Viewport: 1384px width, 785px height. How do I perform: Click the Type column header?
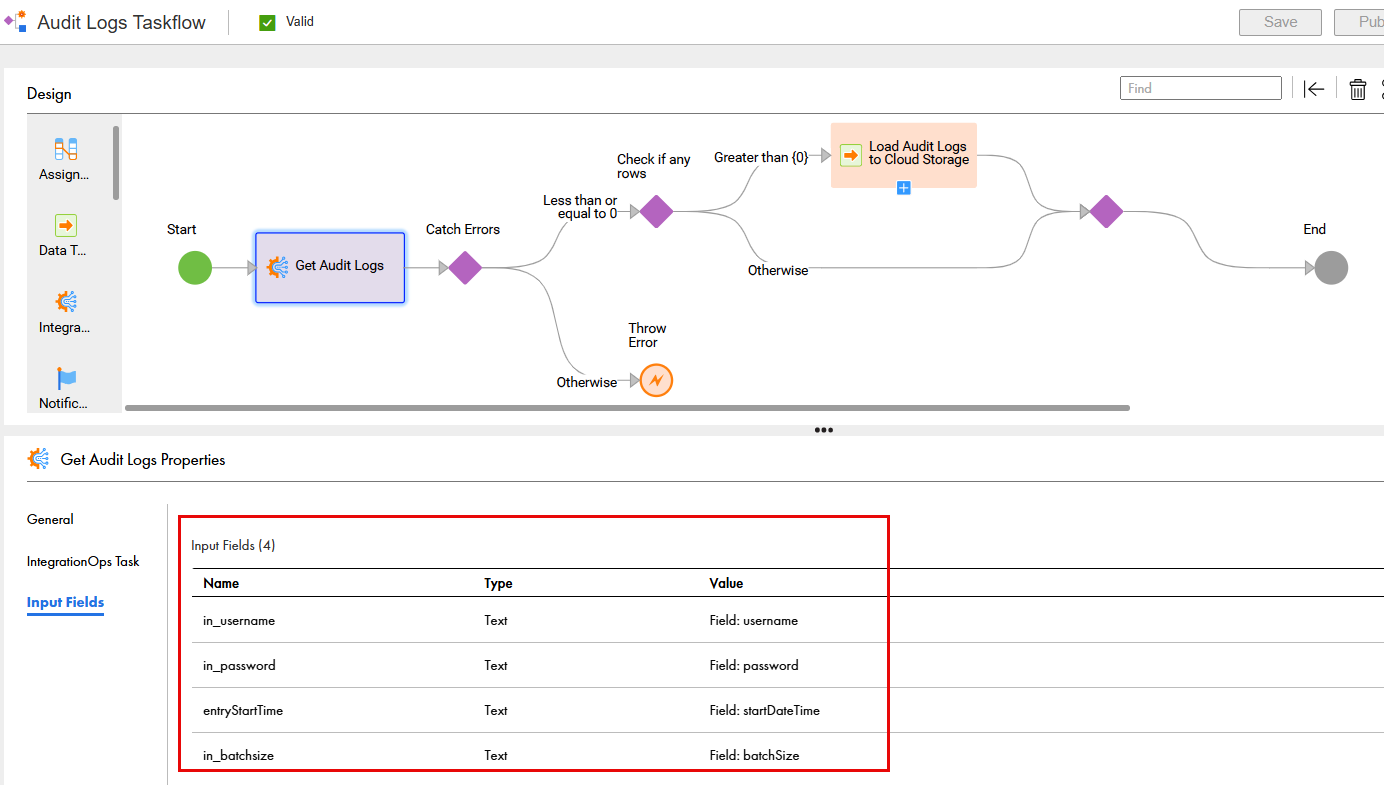[498, 583]
